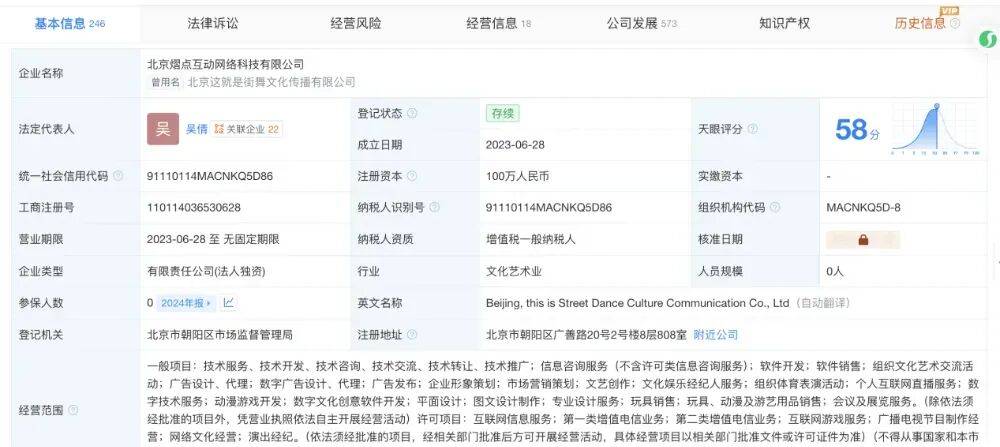Click the help icon beside 历史信息

coord(955,24)
